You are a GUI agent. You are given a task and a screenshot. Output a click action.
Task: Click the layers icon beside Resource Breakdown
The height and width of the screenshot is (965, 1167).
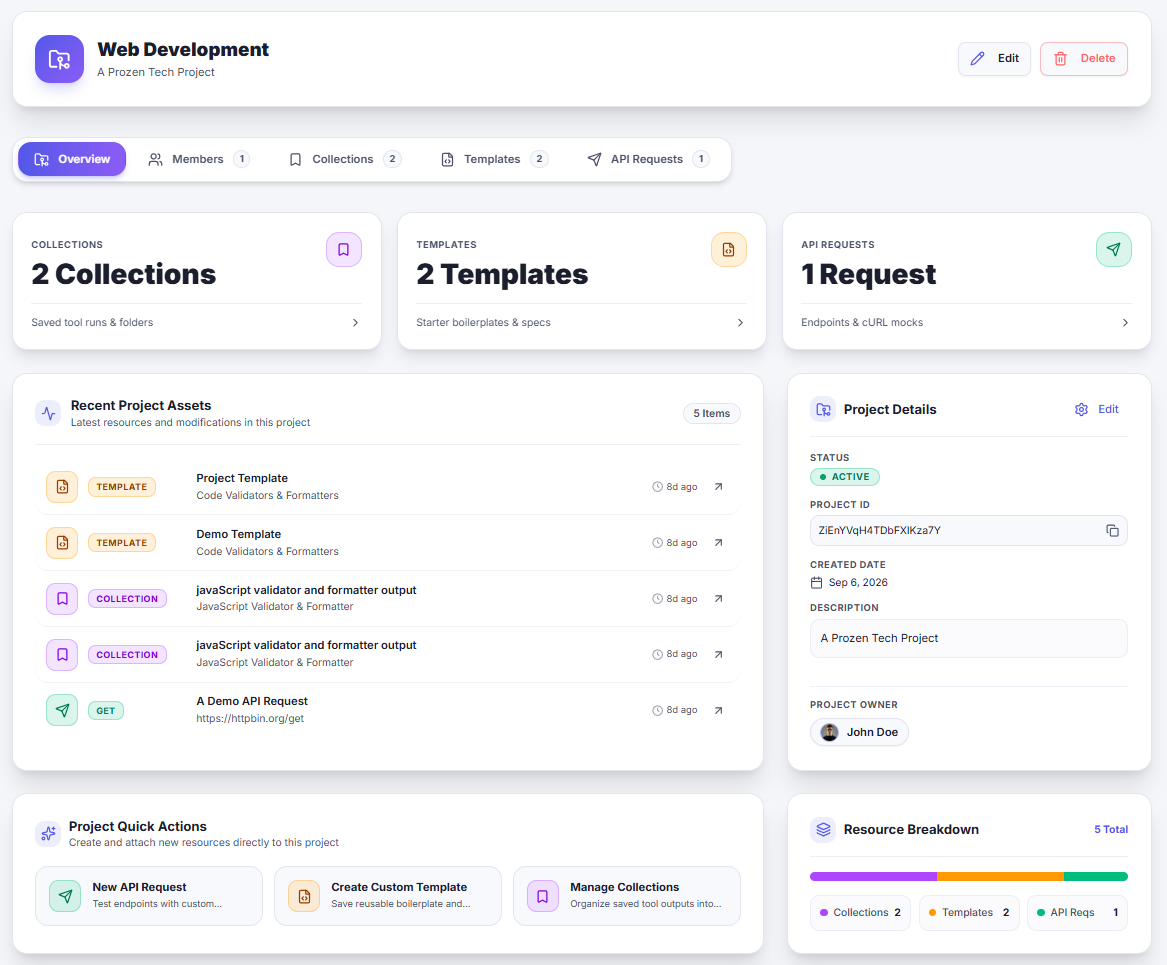tap(823, 829)
